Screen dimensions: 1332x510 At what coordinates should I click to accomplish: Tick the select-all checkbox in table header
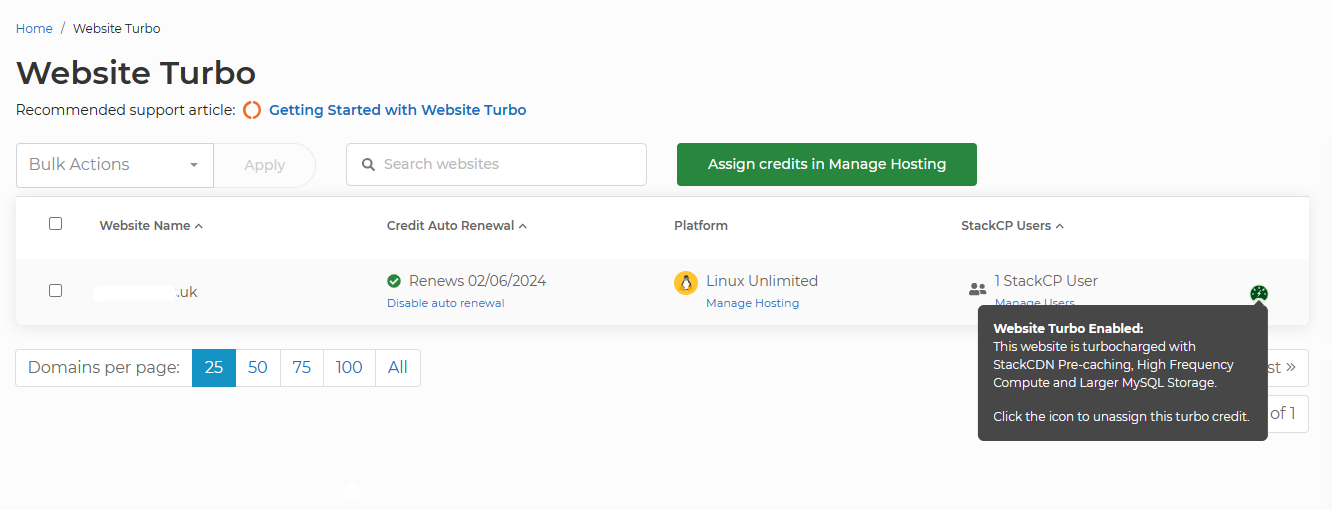point(55,223)
